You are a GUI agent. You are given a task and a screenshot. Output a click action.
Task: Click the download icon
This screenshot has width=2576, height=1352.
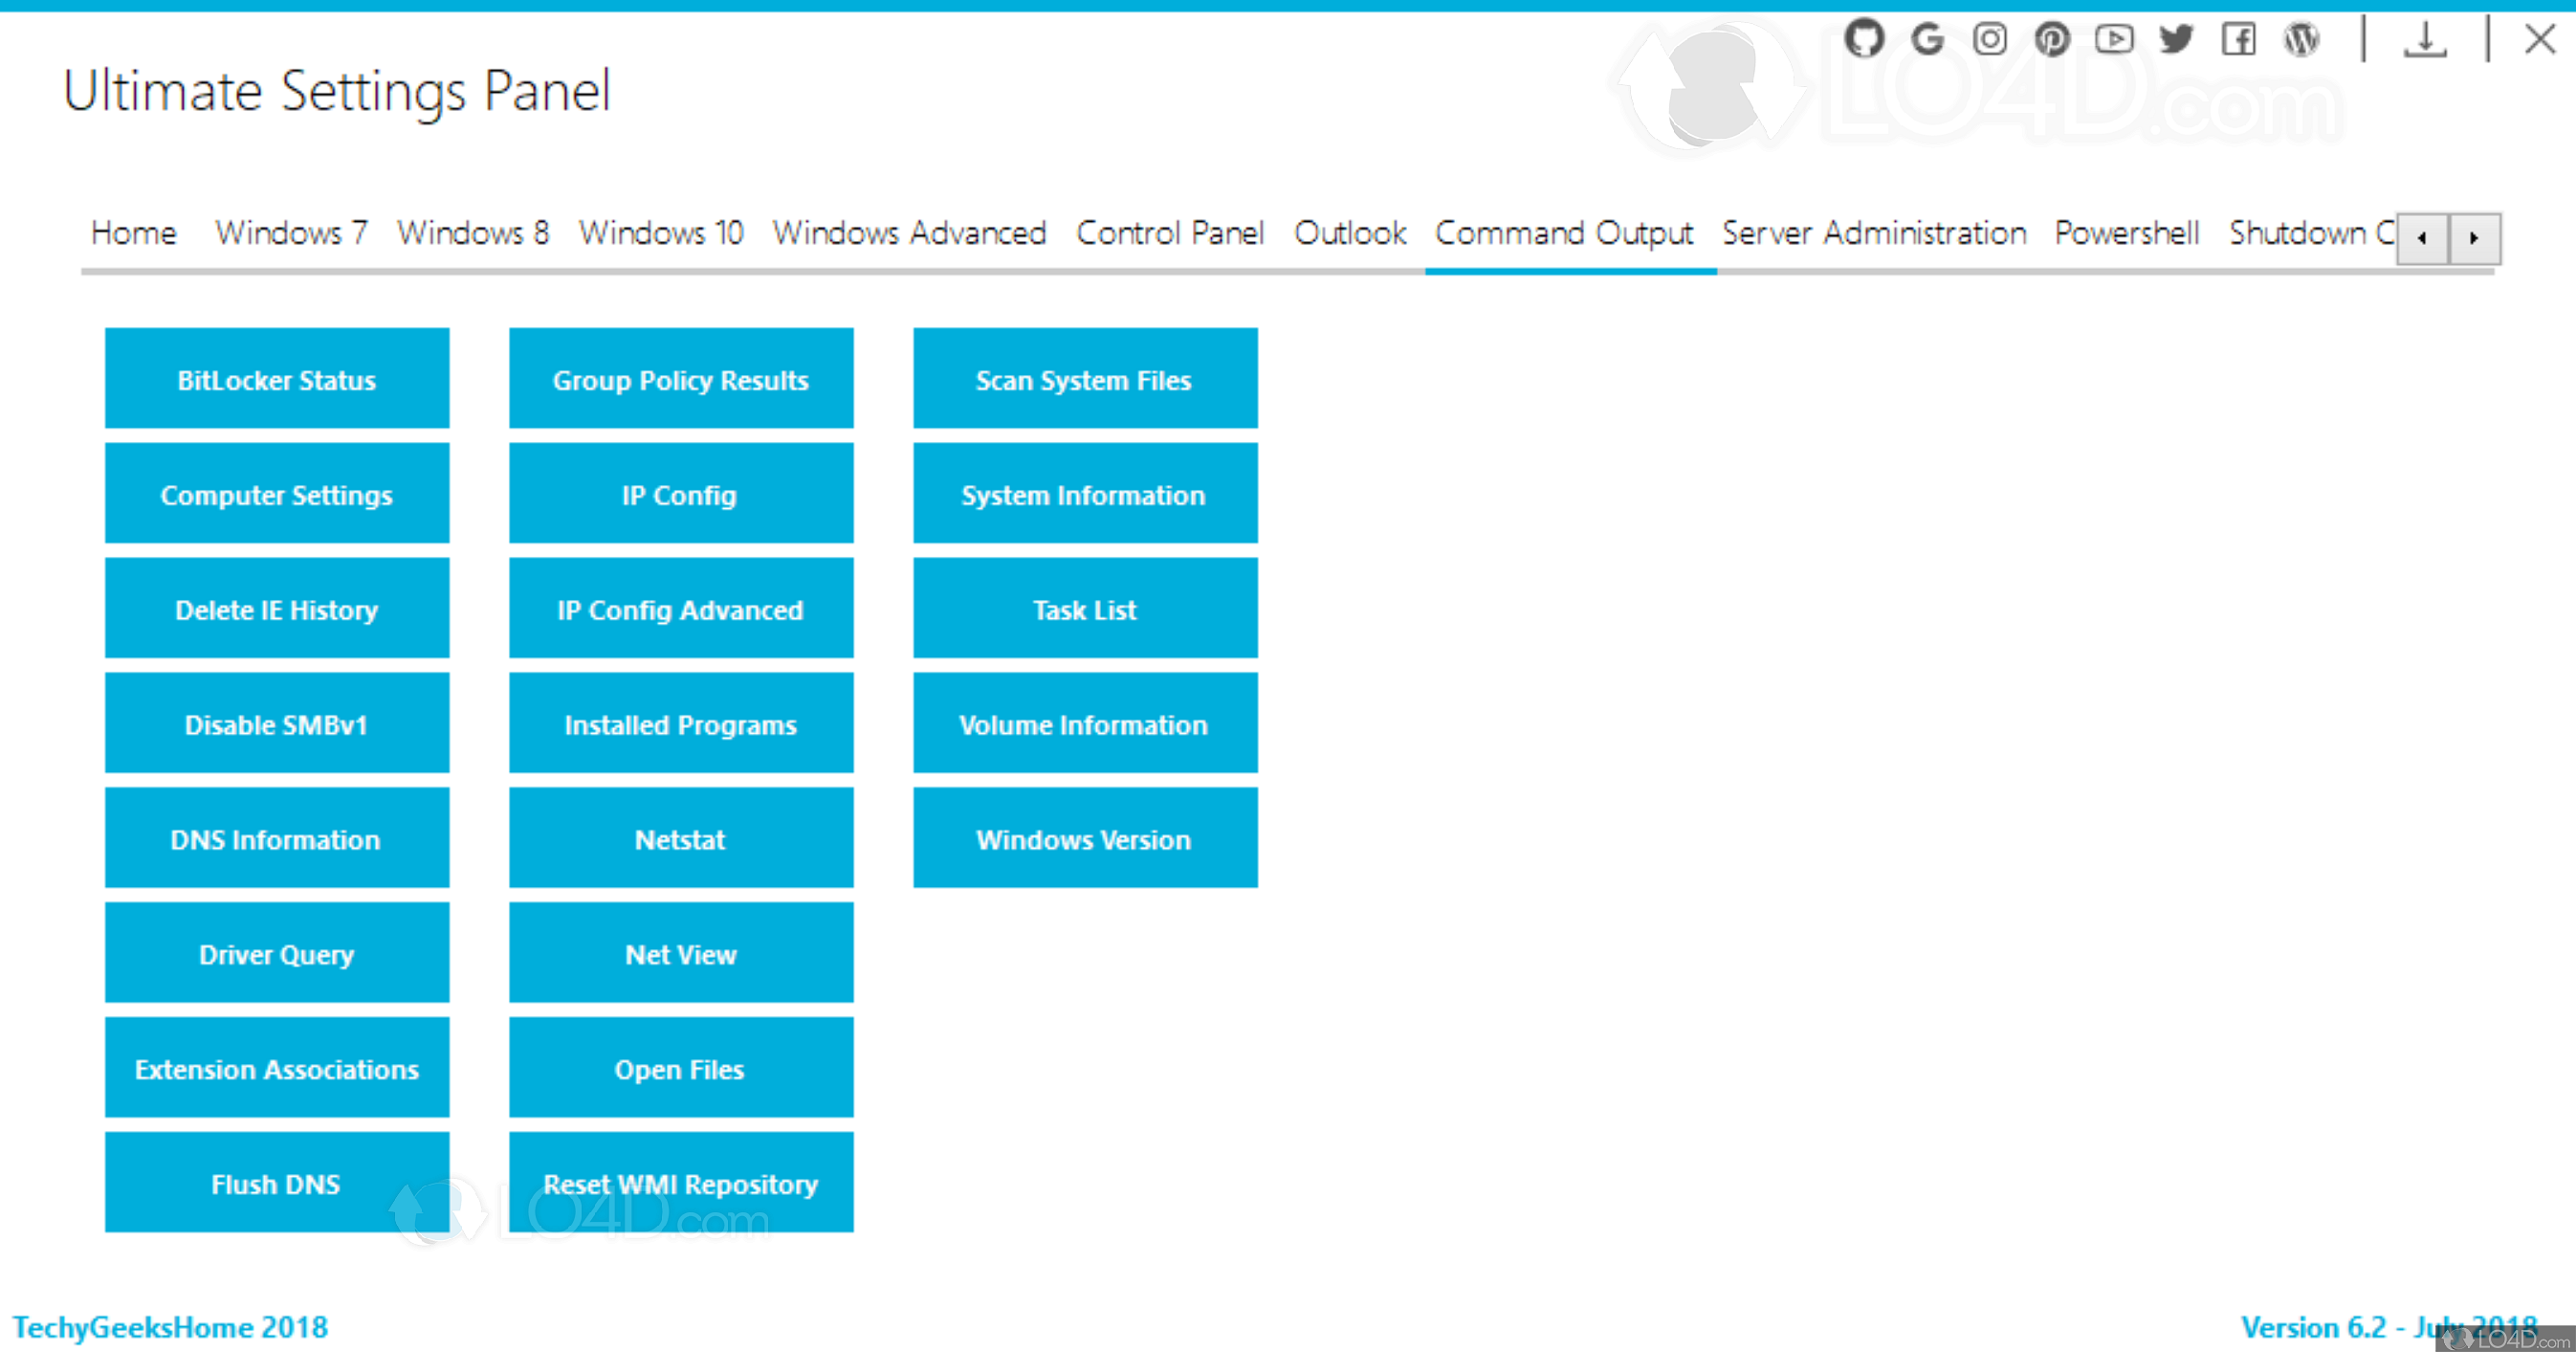tap(2425, 39)
